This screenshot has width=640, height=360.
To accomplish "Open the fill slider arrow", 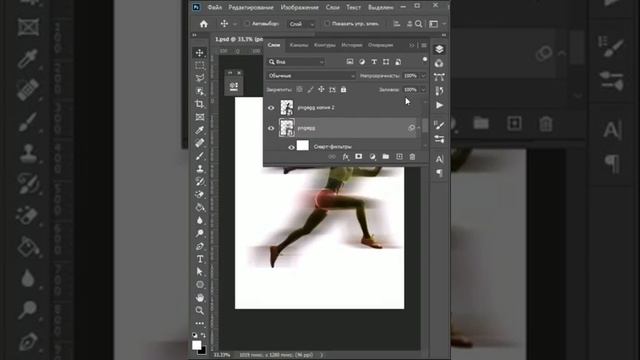I will point(423,90).
